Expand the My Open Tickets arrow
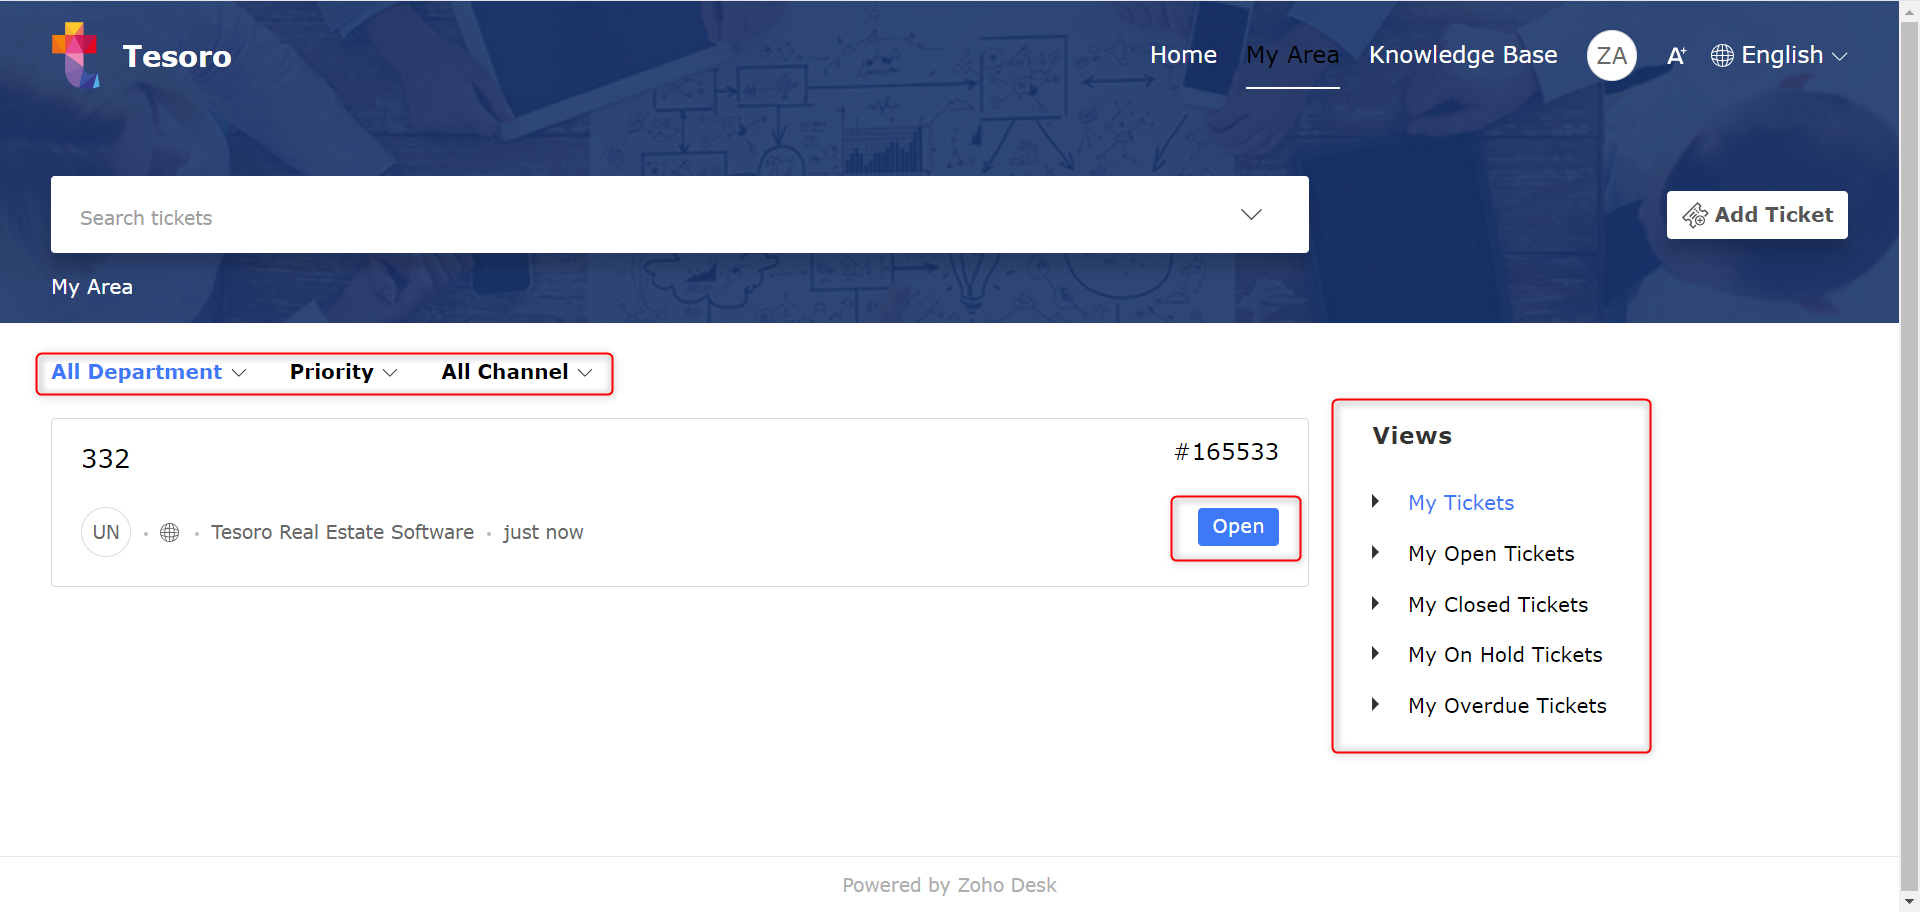 1376,552
